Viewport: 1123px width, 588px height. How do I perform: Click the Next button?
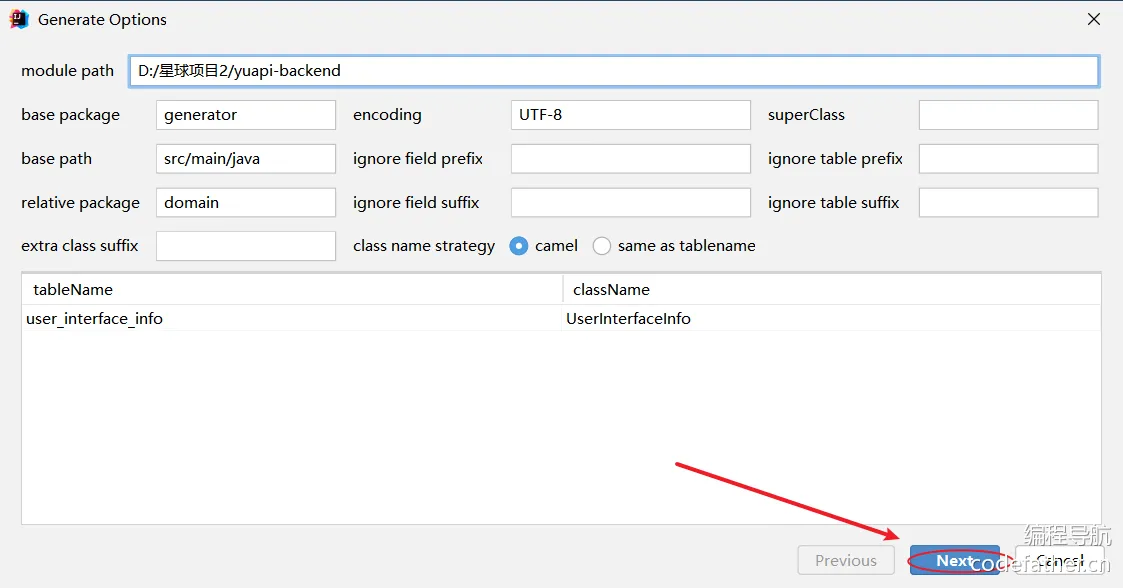(x=955, y=560)
